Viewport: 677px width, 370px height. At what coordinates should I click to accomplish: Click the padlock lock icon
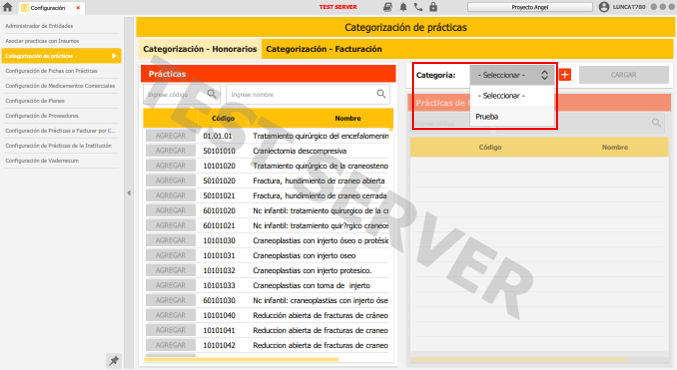[433, 7]
